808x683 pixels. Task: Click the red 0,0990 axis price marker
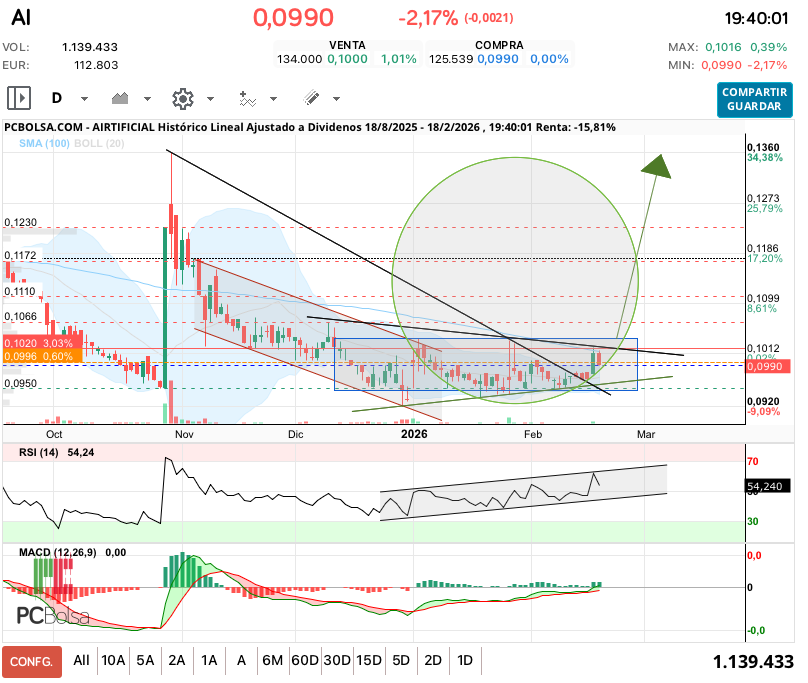(768, 367)
